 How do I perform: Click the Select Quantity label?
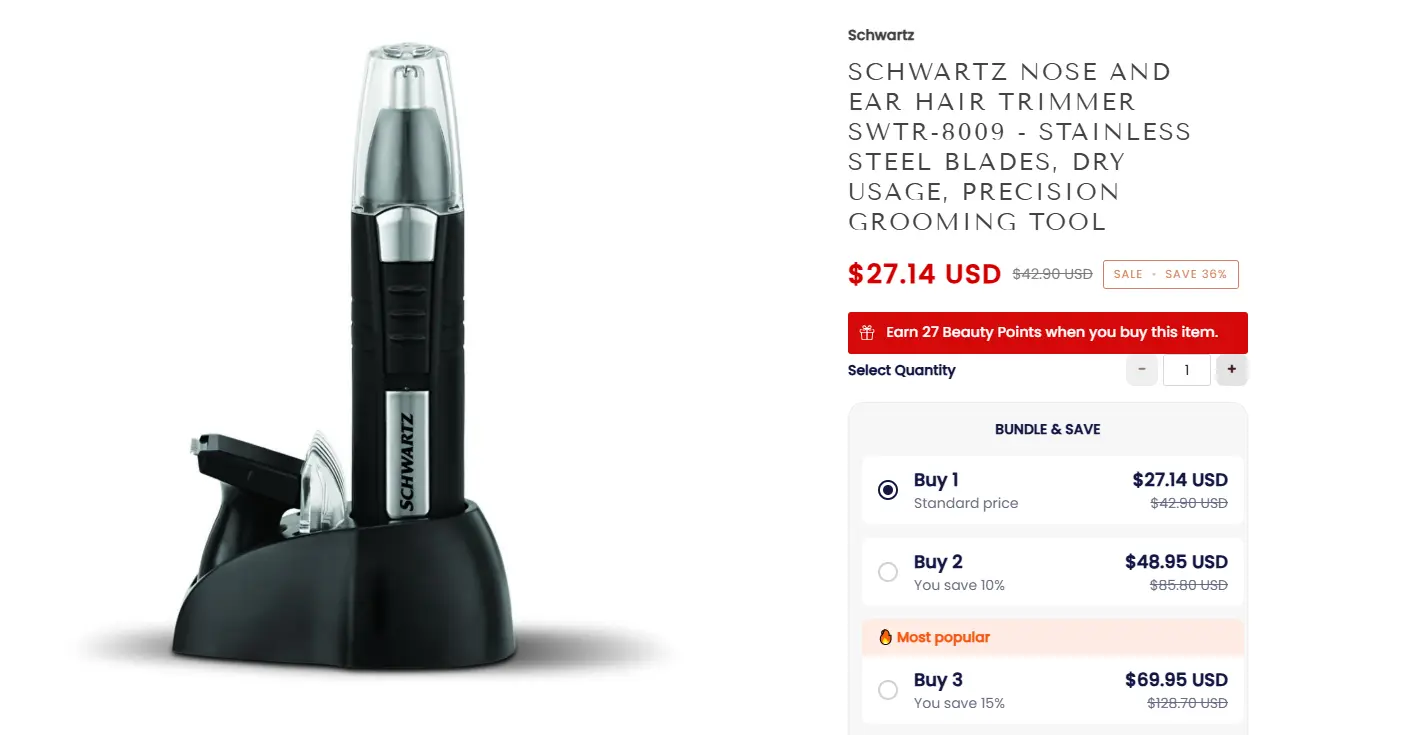point(901,370)
